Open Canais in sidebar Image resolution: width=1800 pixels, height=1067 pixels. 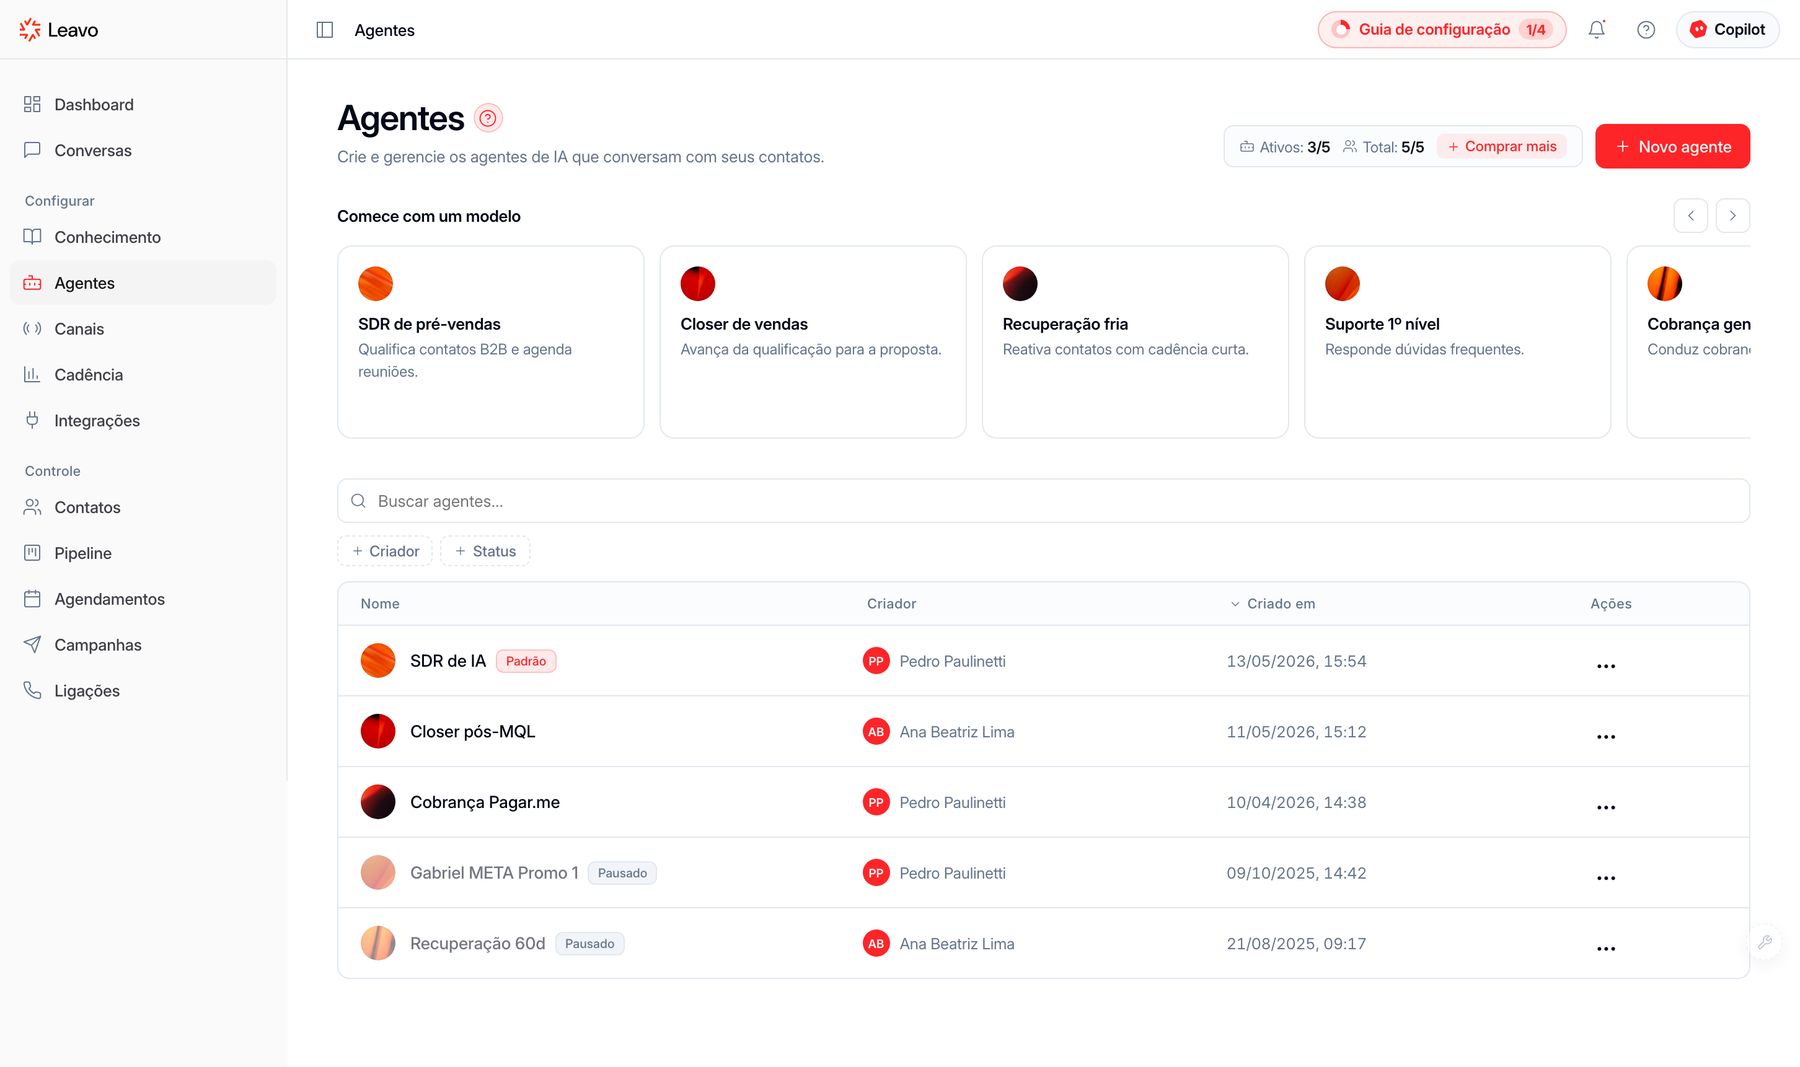143,329
